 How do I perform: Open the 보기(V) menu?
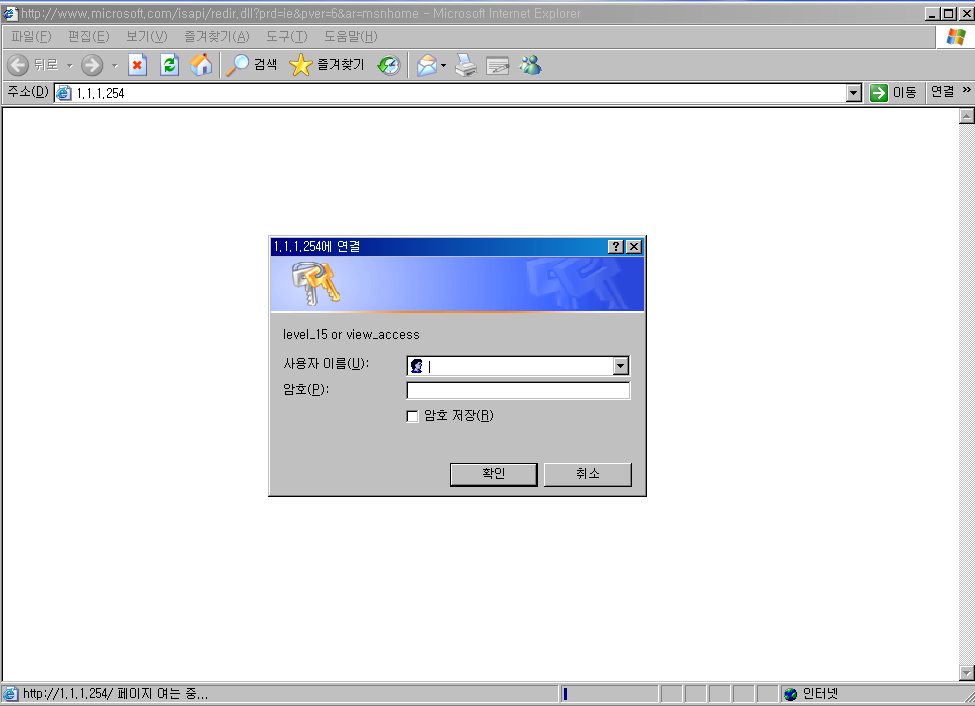147,37
